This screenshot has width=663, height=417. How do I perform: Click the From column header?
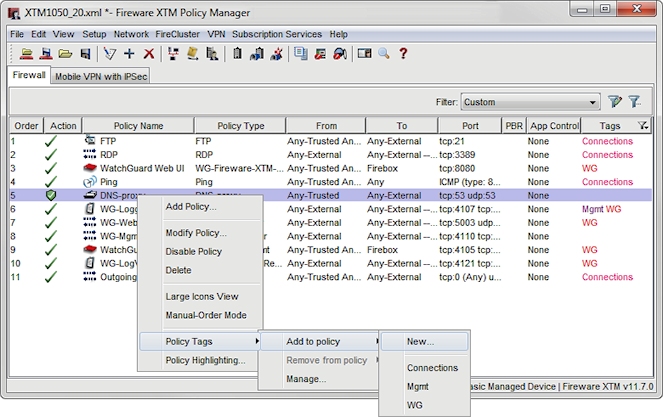(x=326, y=126)
